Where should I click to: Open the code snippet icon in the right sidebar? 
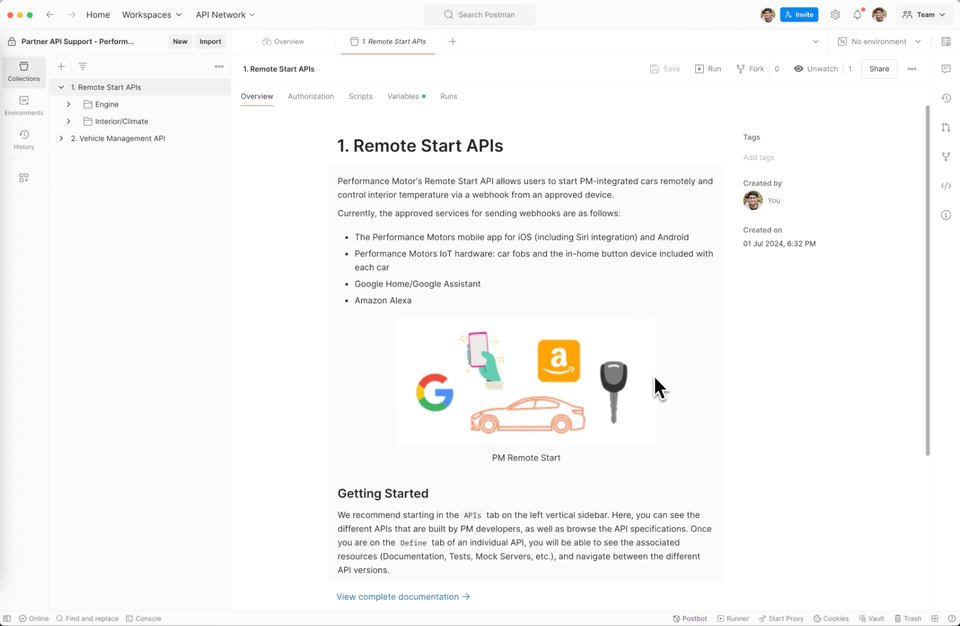tap(946, 186)
